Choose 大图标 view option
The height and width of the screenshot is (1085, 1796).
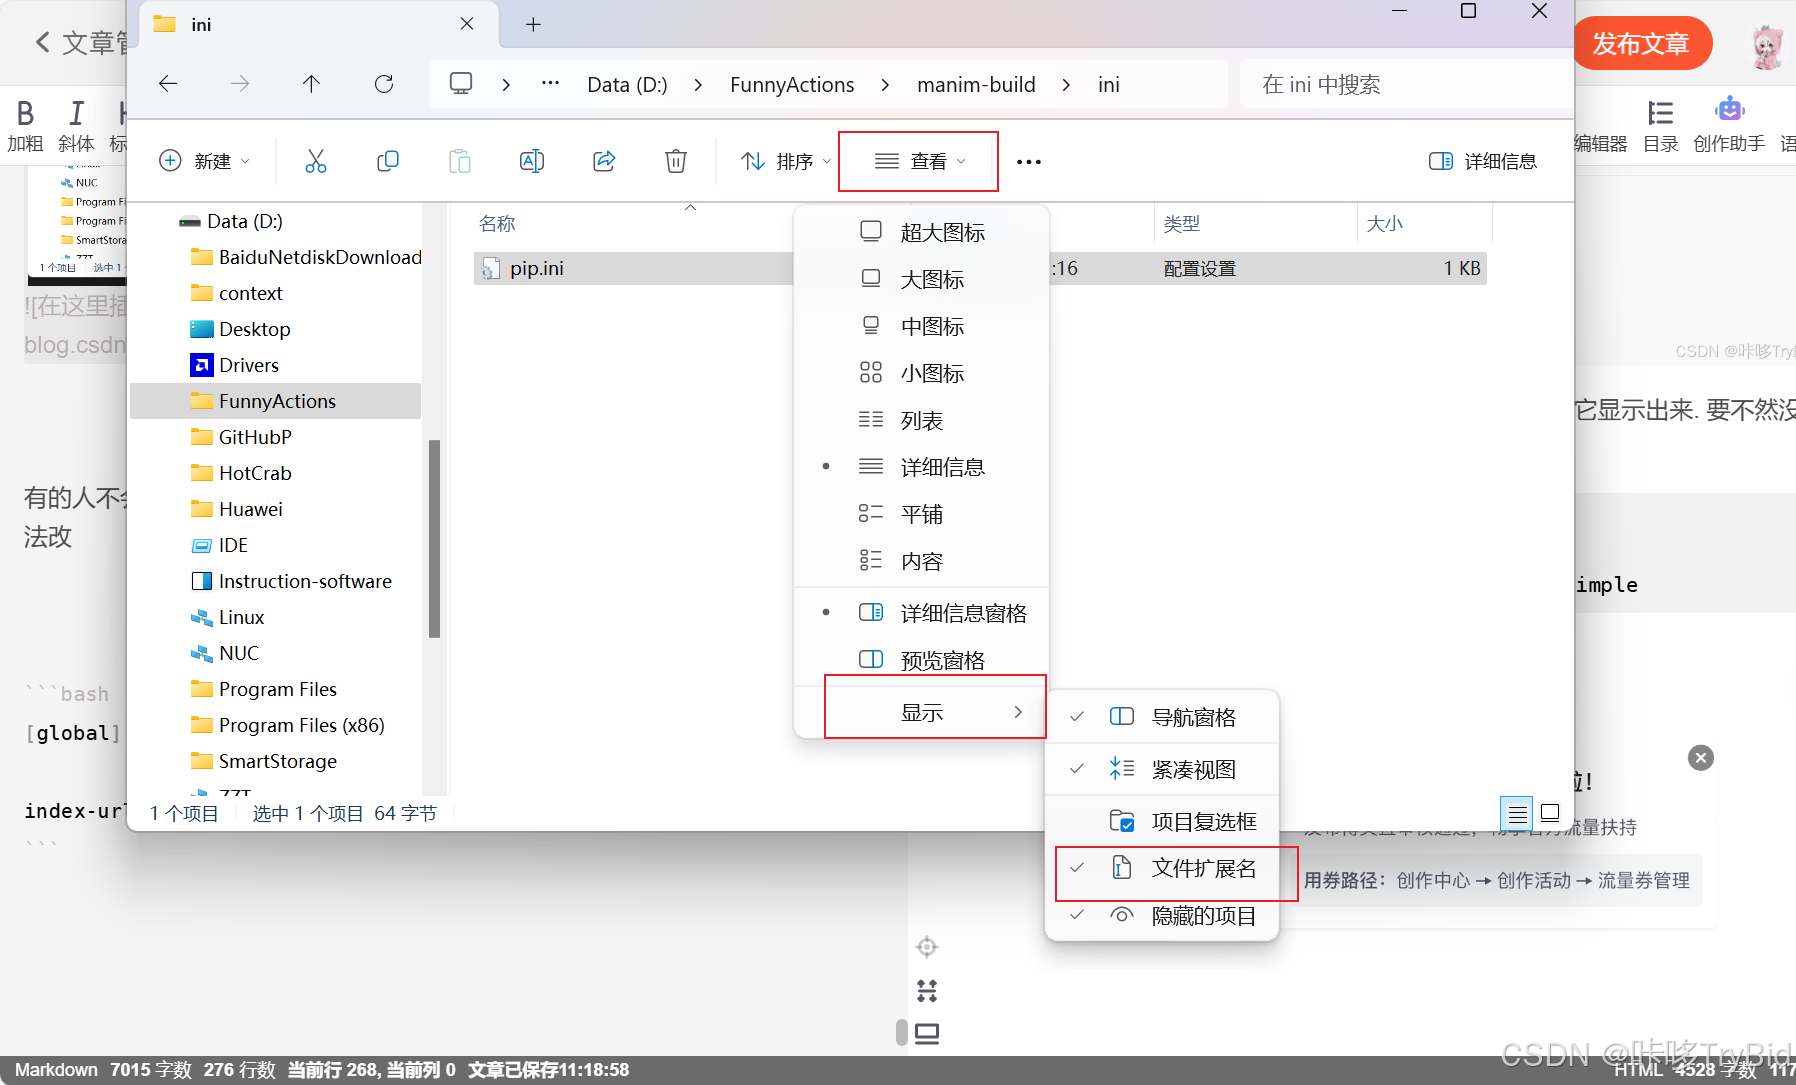pos(921,279)
